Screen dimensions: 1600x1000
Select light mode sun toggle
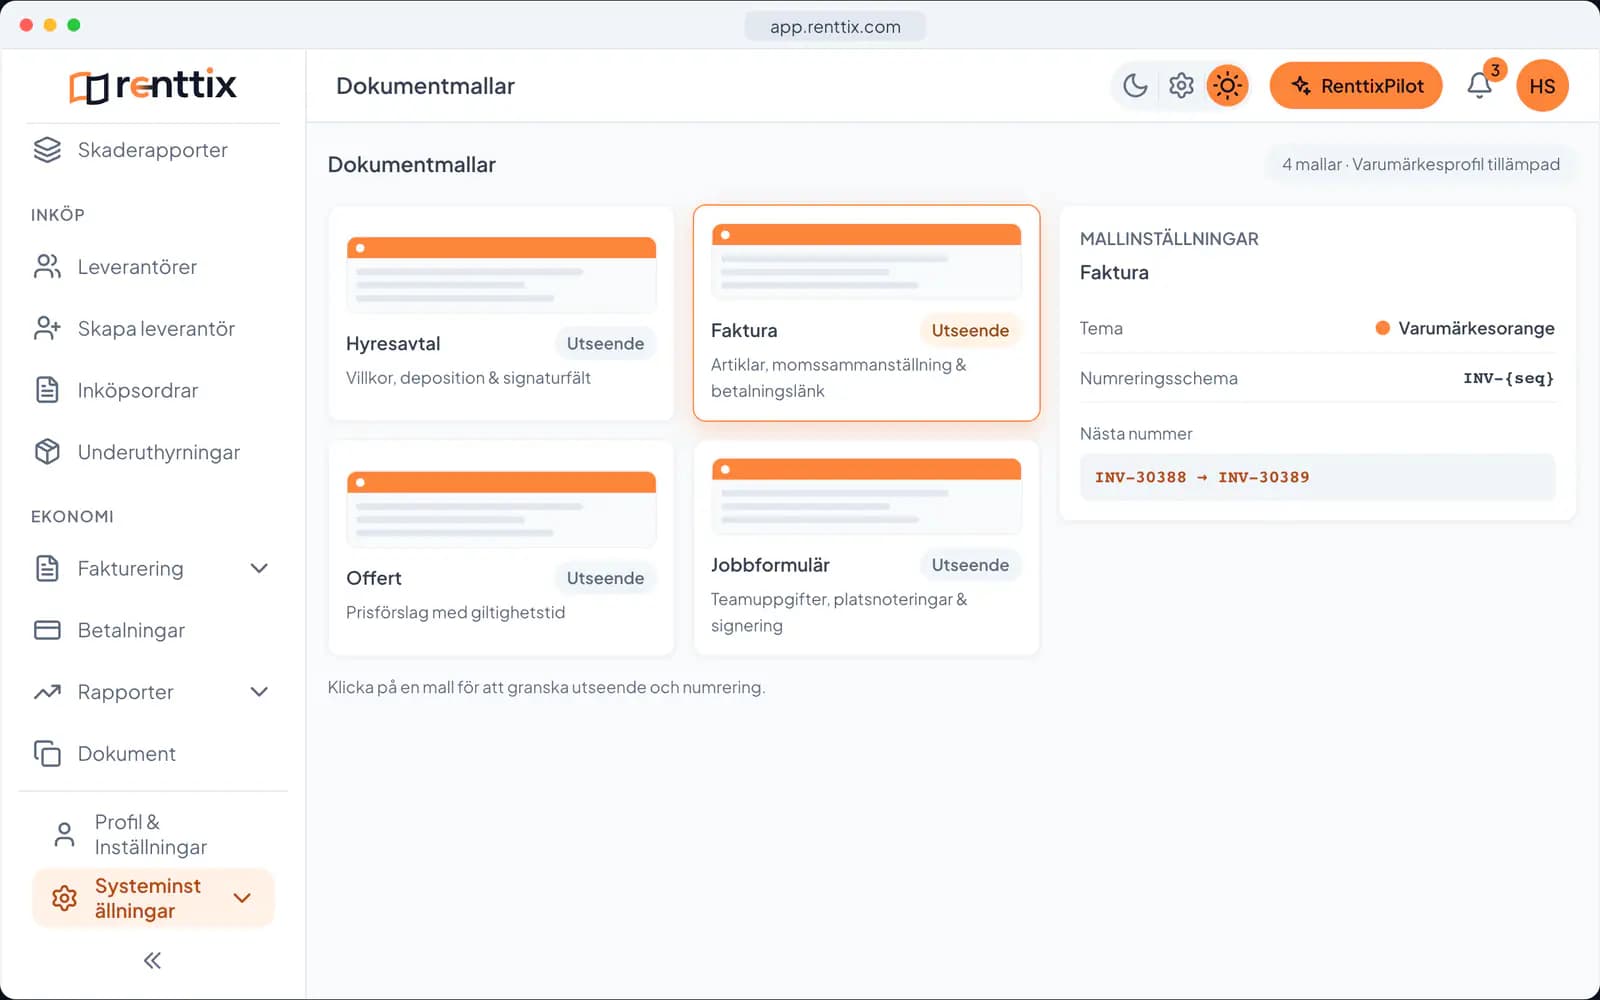pyautogui.click(x=1227, y=86)
